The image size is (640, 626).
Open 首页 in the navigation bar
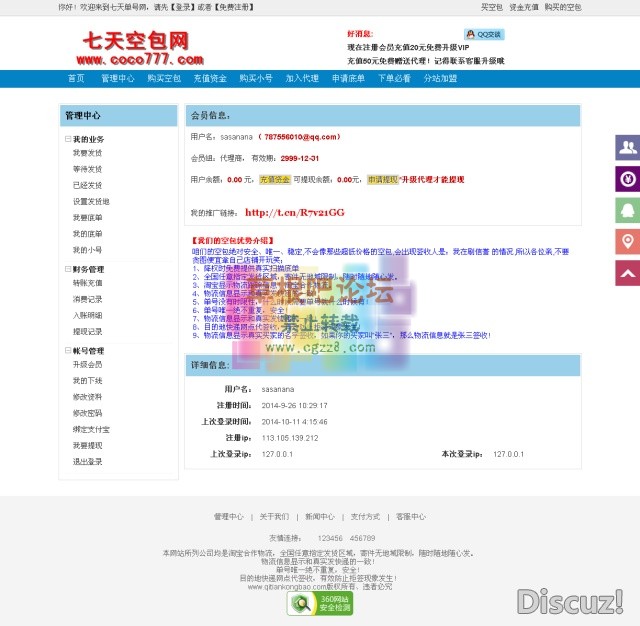76,78
